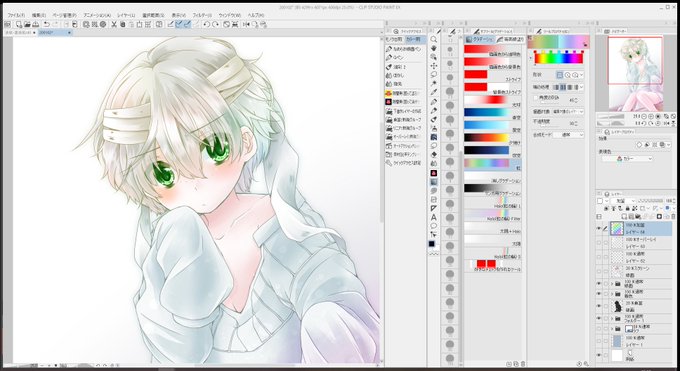Enable the angle step checkbox in tool property
This screenshot has height=371, width=680.
click(x=536, y=98)
